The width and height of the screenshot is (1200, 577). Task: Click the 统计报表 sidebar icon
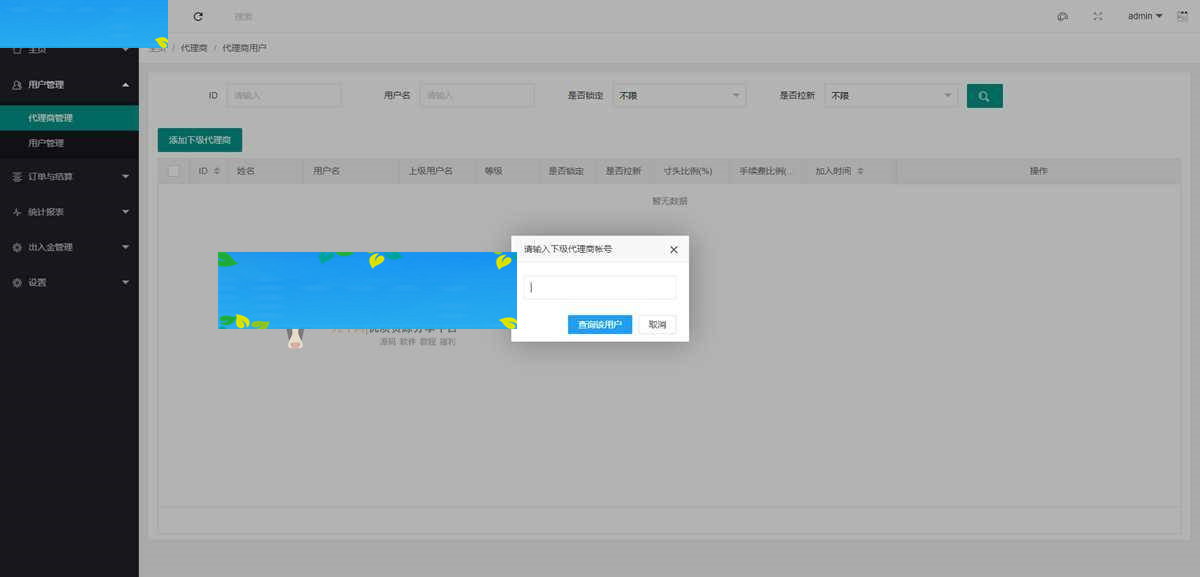pyautogui.click(x=16, y=212)
